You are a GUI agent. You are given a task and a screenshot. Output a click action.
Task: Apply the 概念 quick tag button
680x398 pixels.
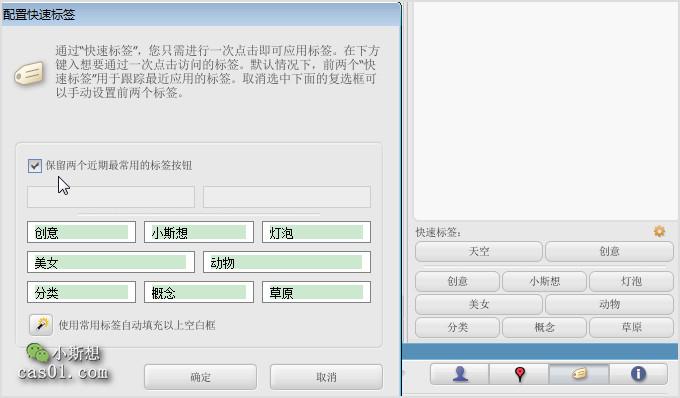544,327
